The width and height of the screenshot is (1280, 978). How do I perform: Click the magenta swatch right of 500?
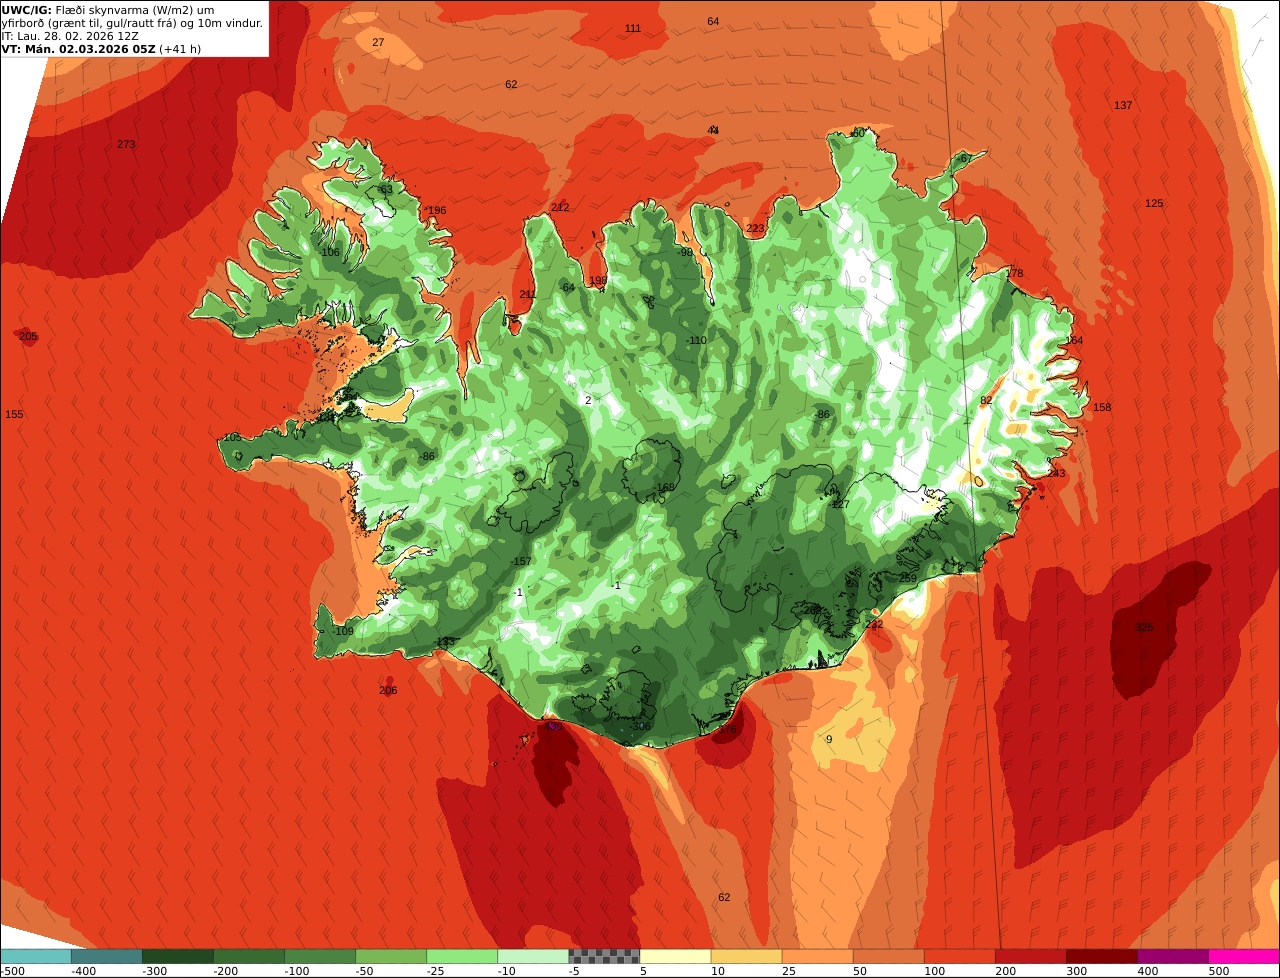1244,956
